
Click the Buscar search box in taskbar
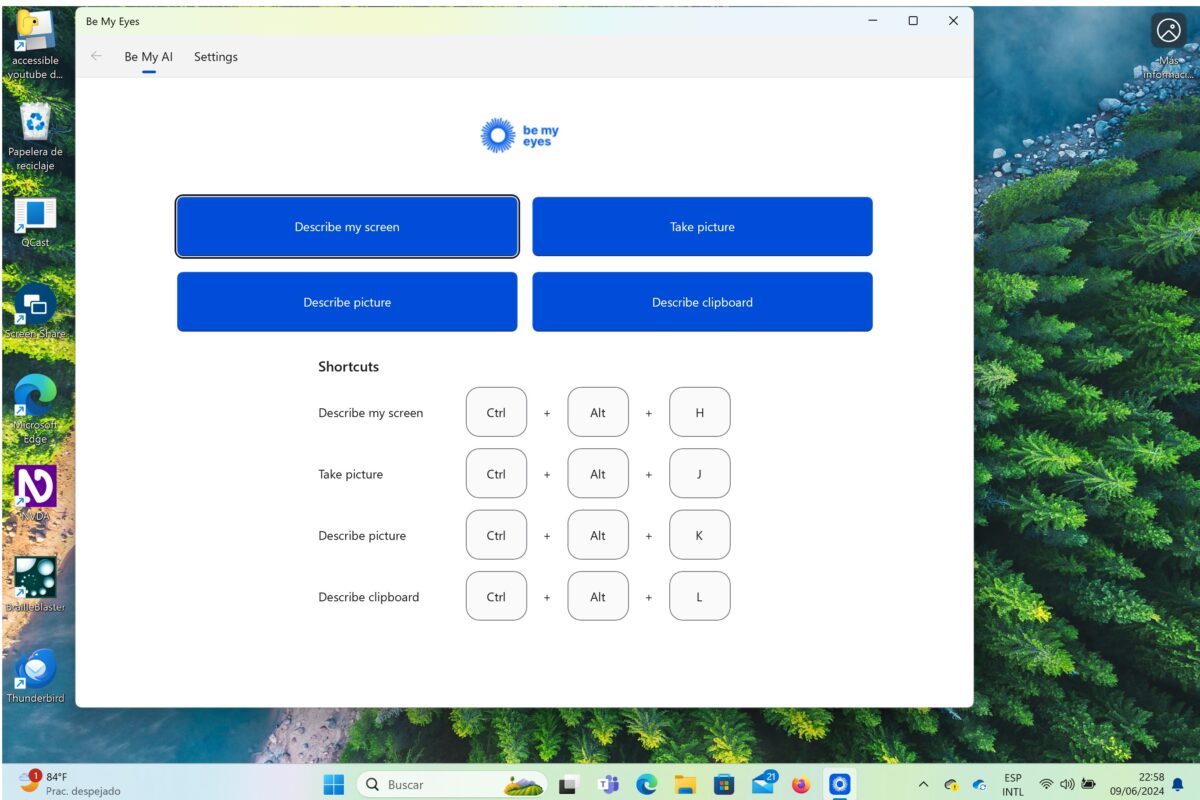[x=450, y=784]
